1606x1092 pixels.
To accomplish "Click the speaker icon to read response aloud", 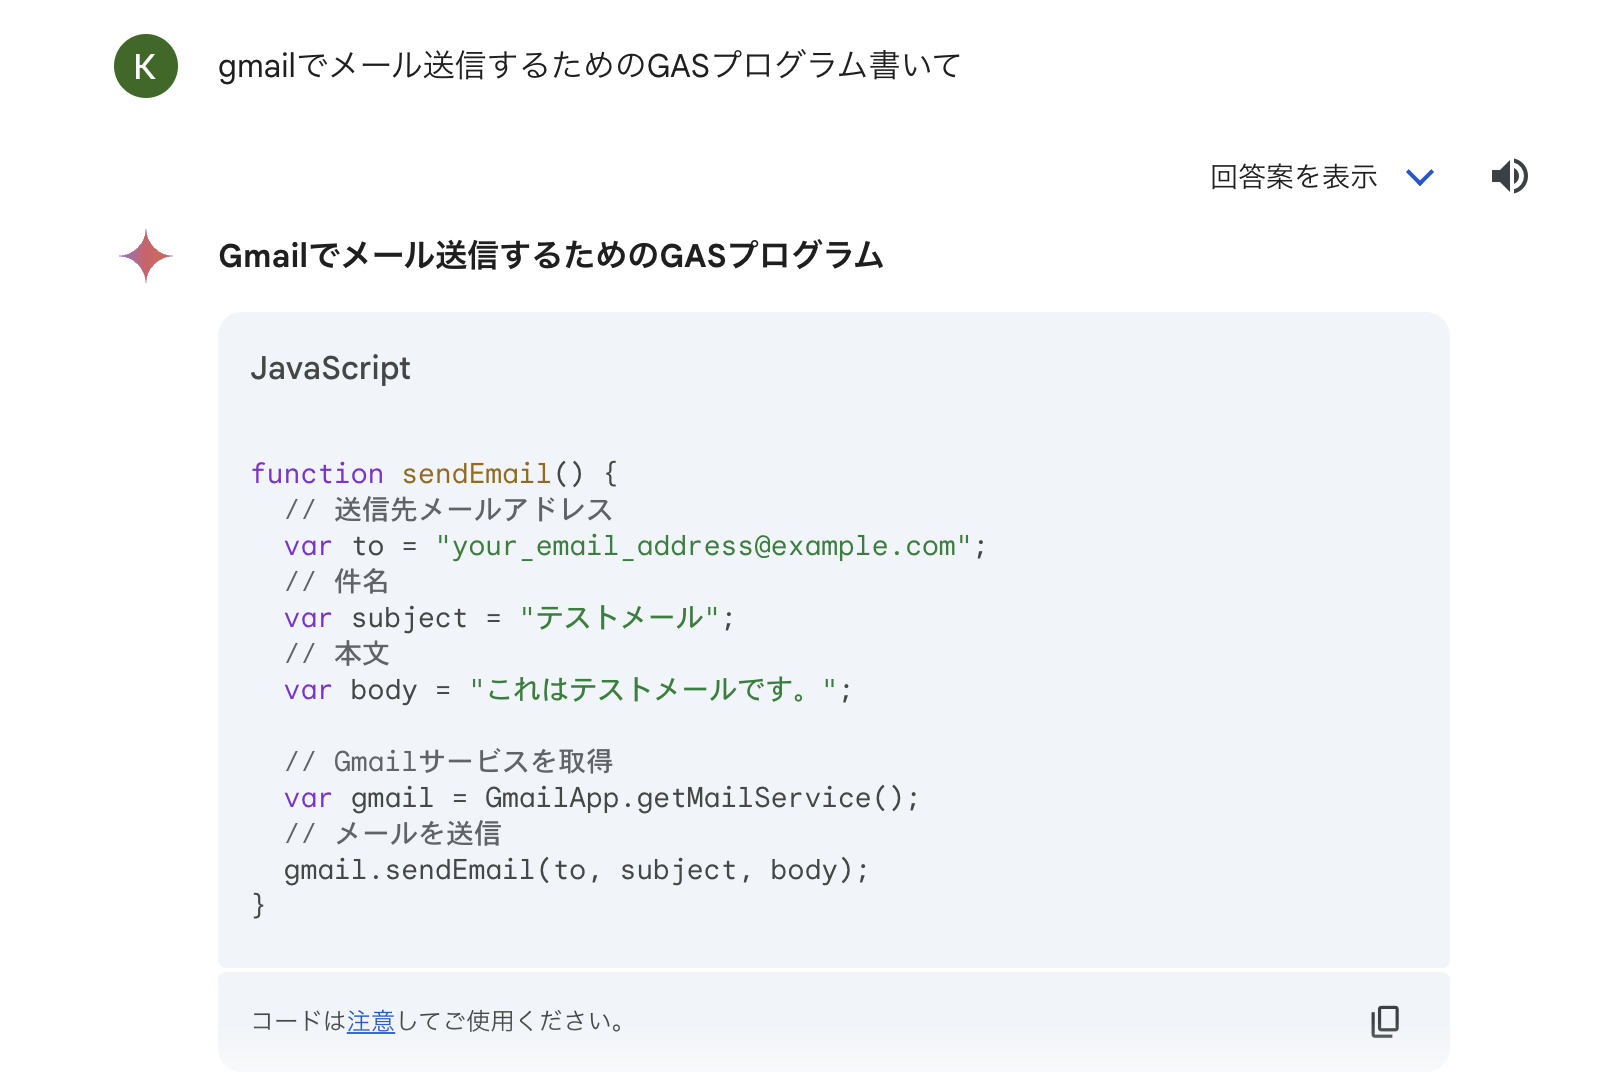I will pos(1510,176).
